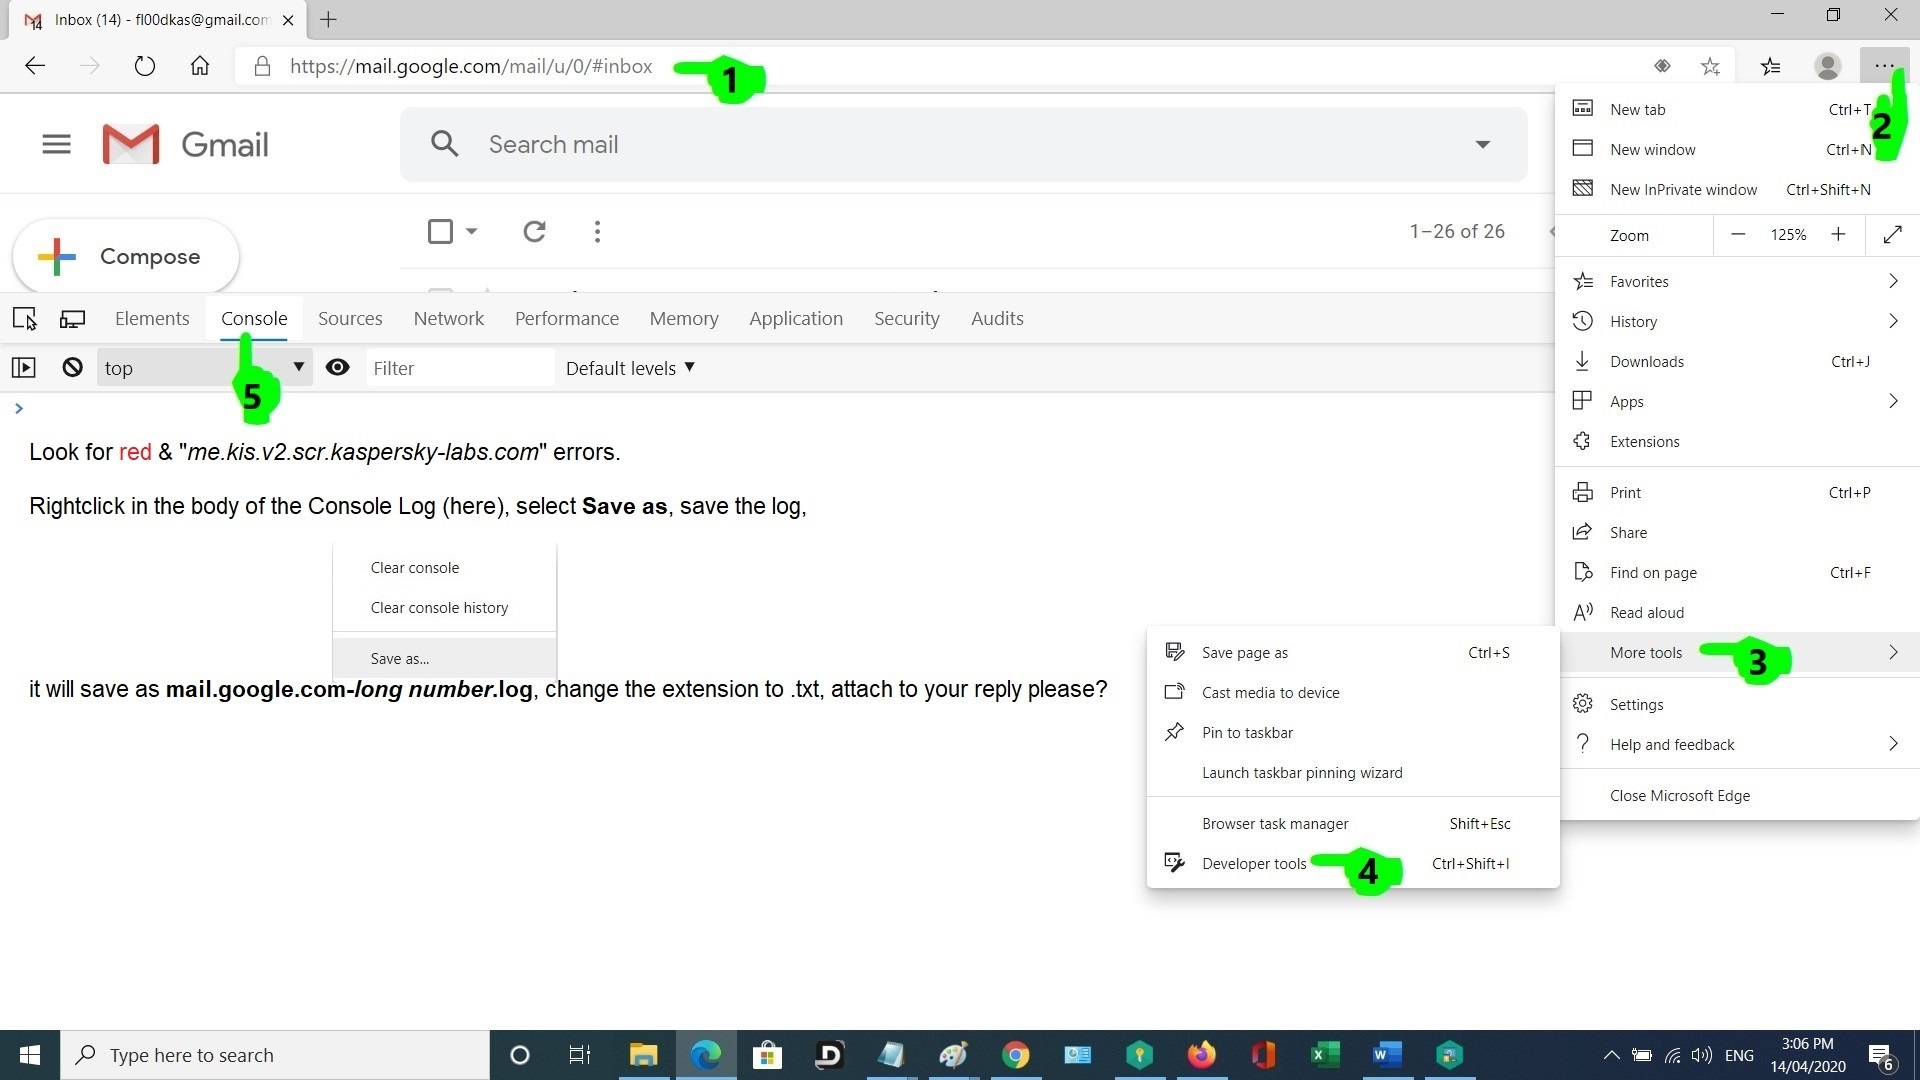This screenshot has width=1920, height=1080.
Task: Click the Sources tab icon in DevTools
Action: click(x=349, y=318)
